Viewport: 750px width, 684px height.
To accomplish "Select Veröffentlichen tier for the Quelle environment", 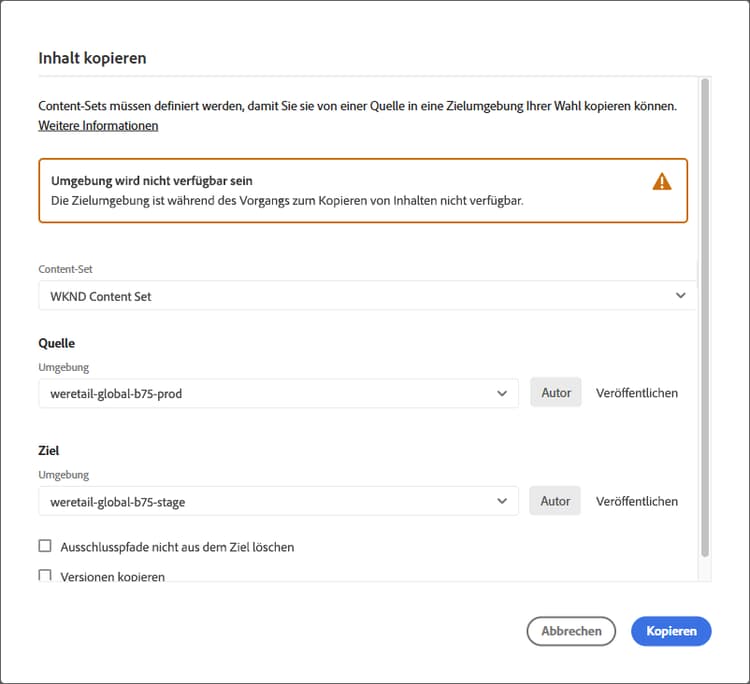I will coord(637,393).
